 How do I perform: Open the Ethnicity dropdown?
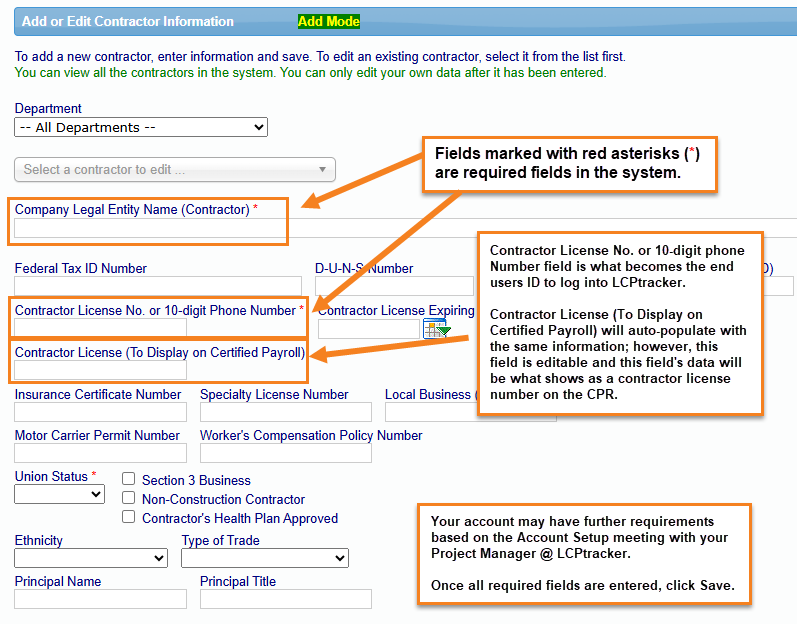click(x=91, y=558)
